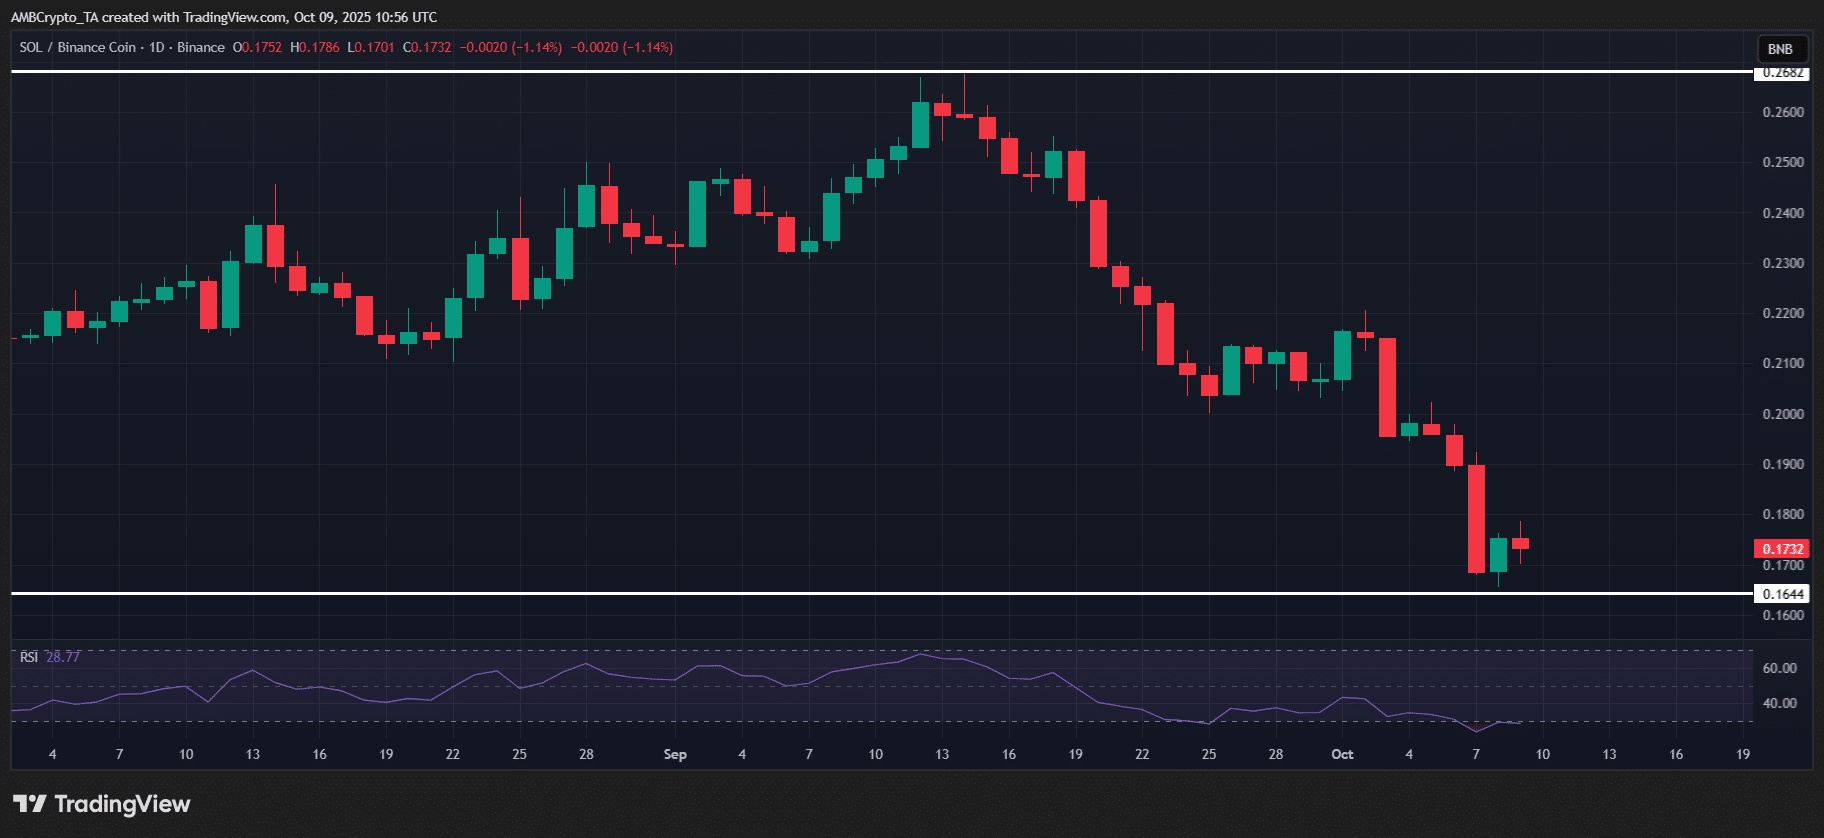Click the Sep month label on time axis
1824x838 pixels.
point(675,754)
